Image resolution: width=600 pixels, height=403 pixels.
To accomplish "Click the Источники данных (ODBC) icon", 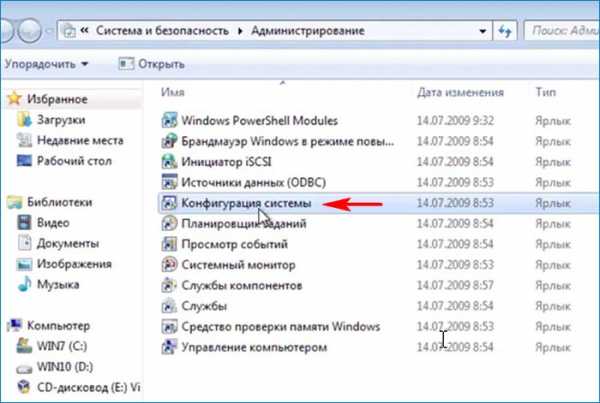I will point(169,182).
